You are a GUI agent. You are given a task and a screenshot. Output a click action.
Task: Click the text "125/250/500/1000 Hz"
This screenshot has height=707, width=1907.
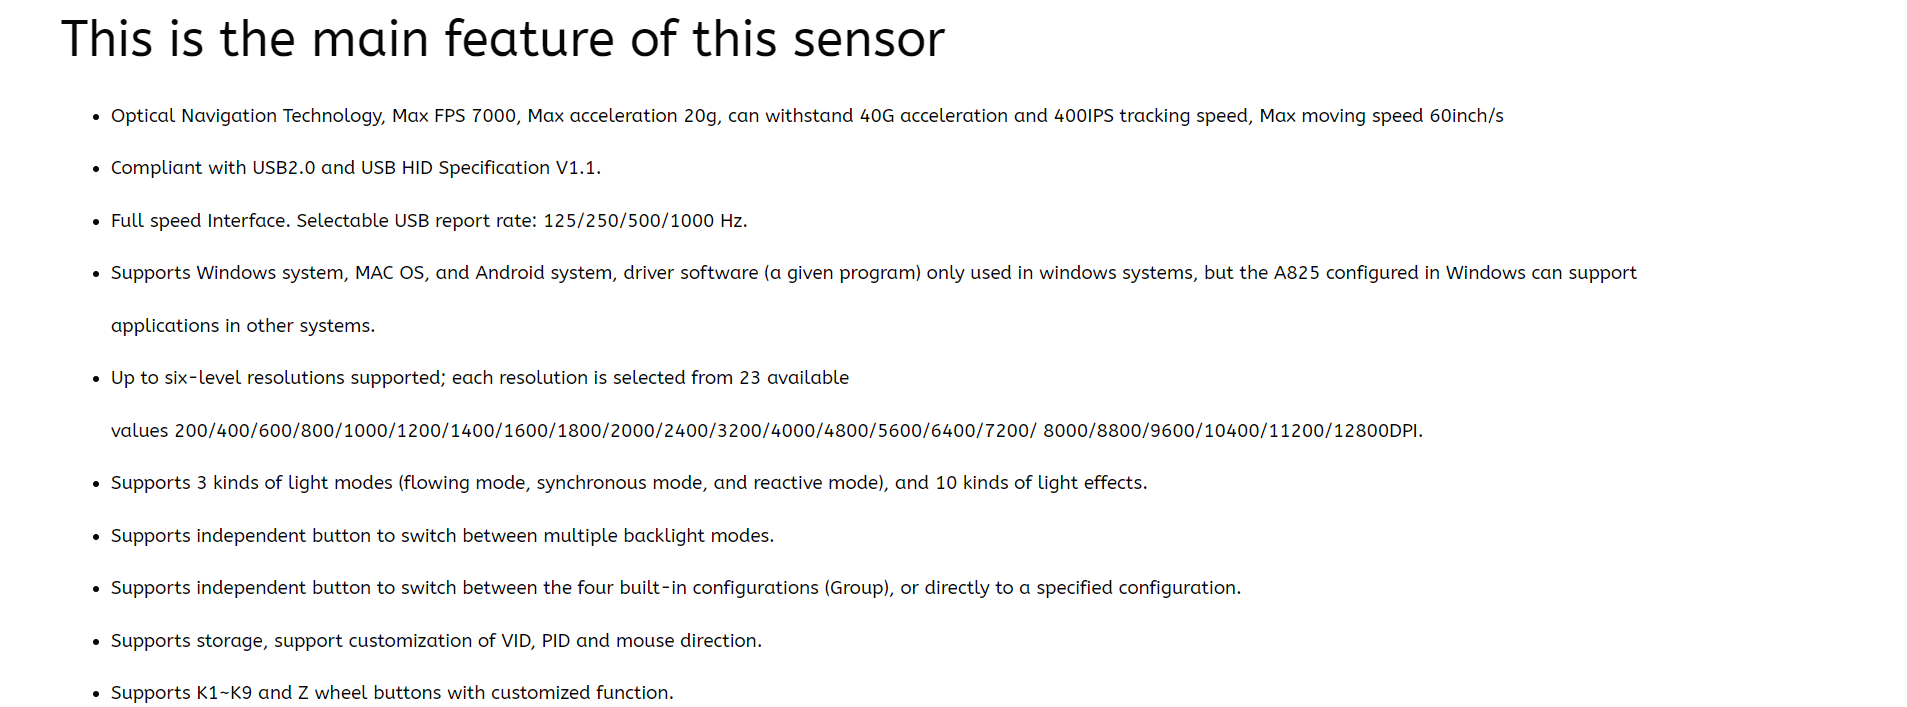644,221
